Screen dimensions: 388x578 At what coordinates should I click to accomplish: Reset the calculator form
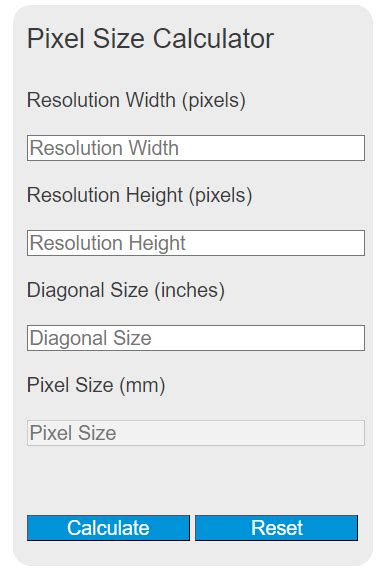pos(276,527)
